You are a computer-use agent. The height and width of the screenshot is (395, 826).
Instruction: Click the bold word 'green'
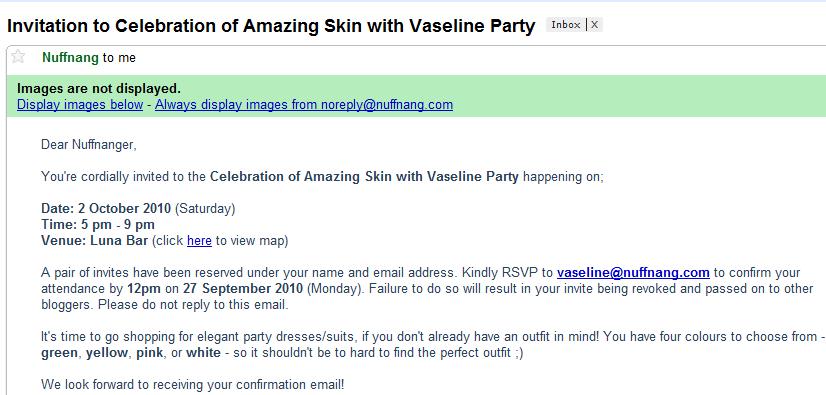60,353
